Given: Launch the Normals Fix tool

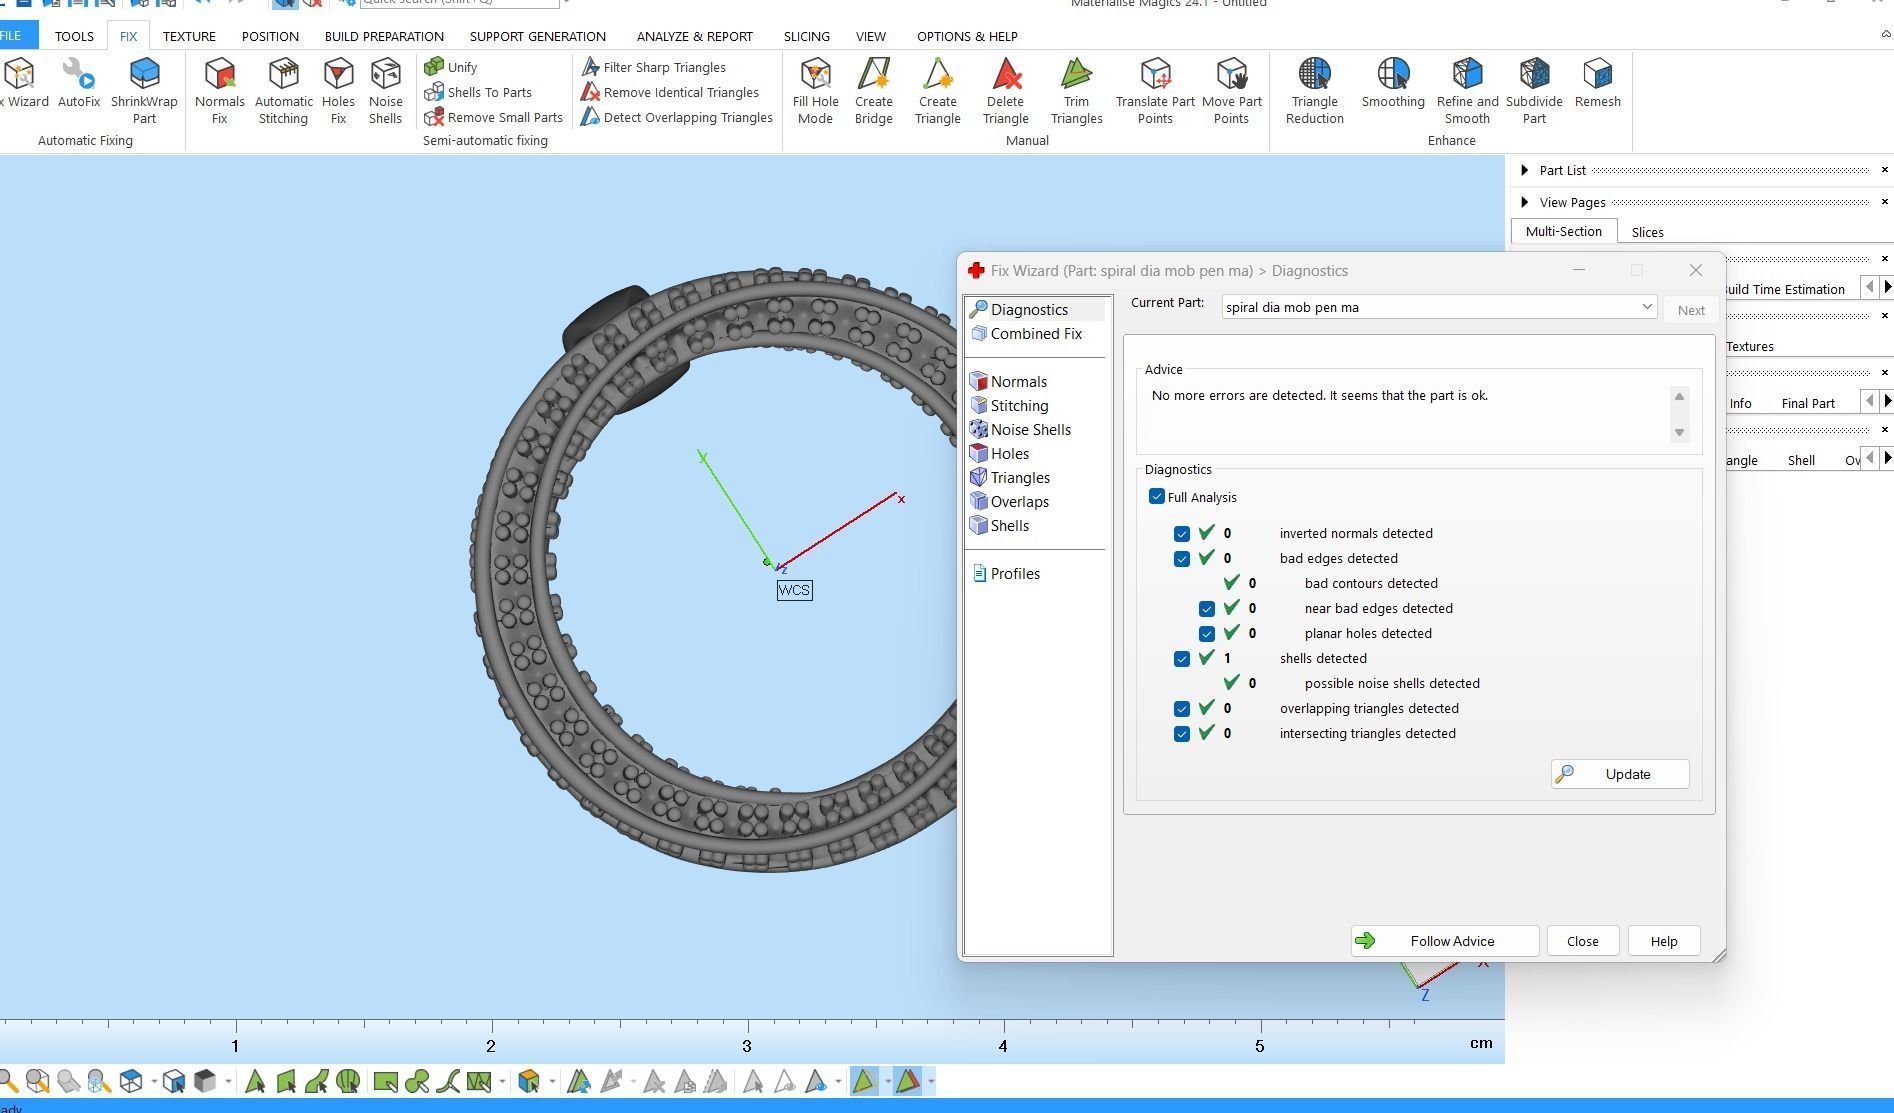Looking at the screenshot, I should (219, 91).
